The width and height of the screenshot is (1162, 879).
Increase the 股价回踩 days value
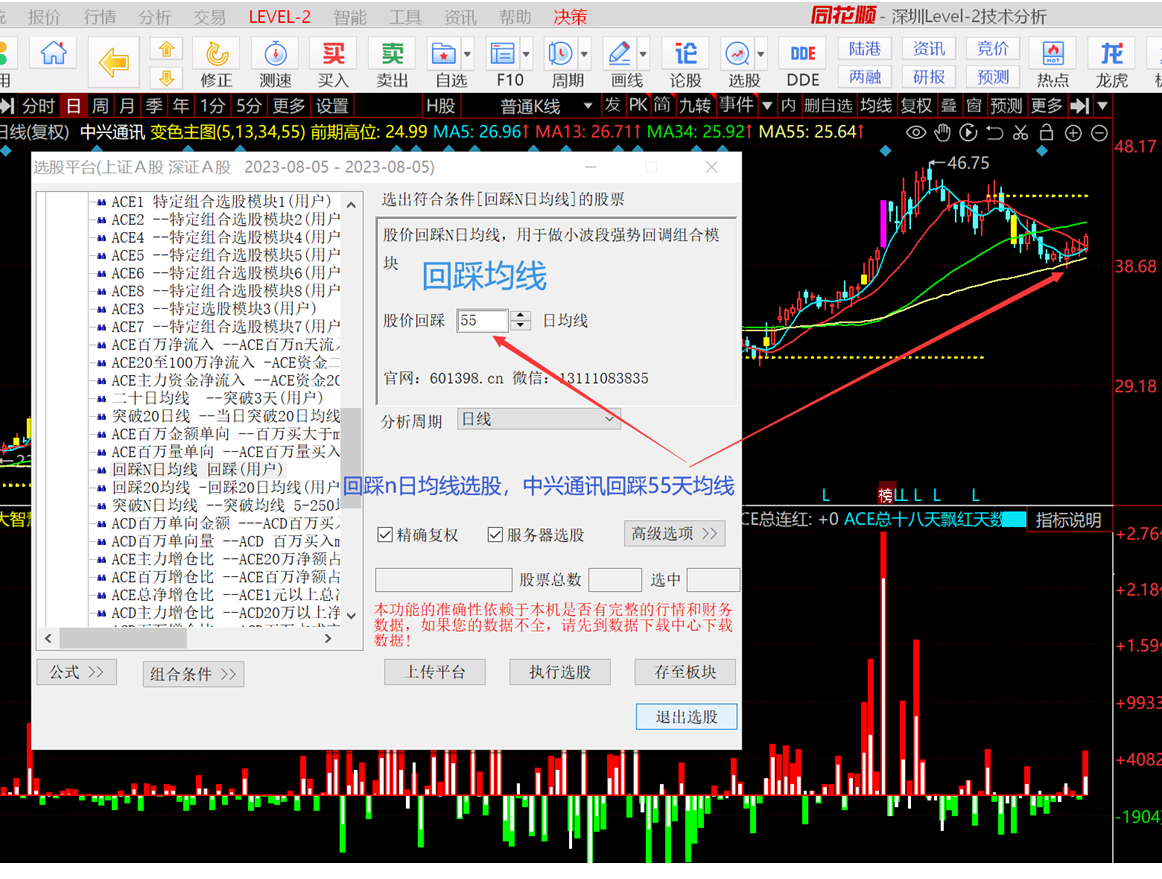(521, 315)
